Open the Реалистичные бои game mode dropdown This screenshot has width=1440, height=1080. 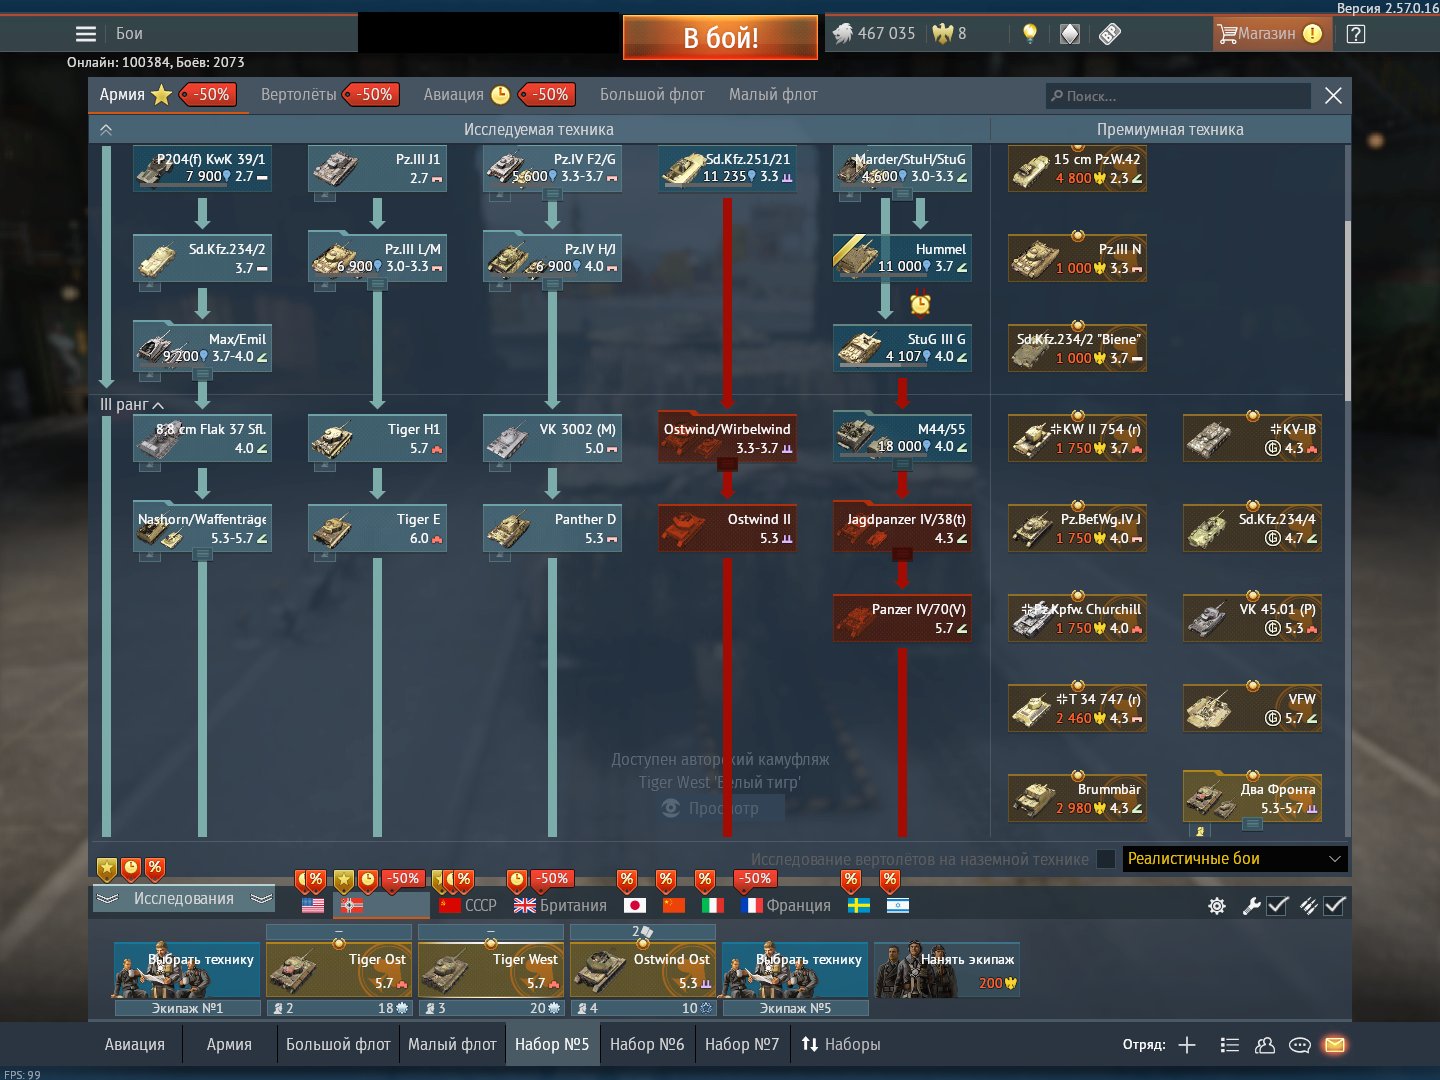point(1235,859)
